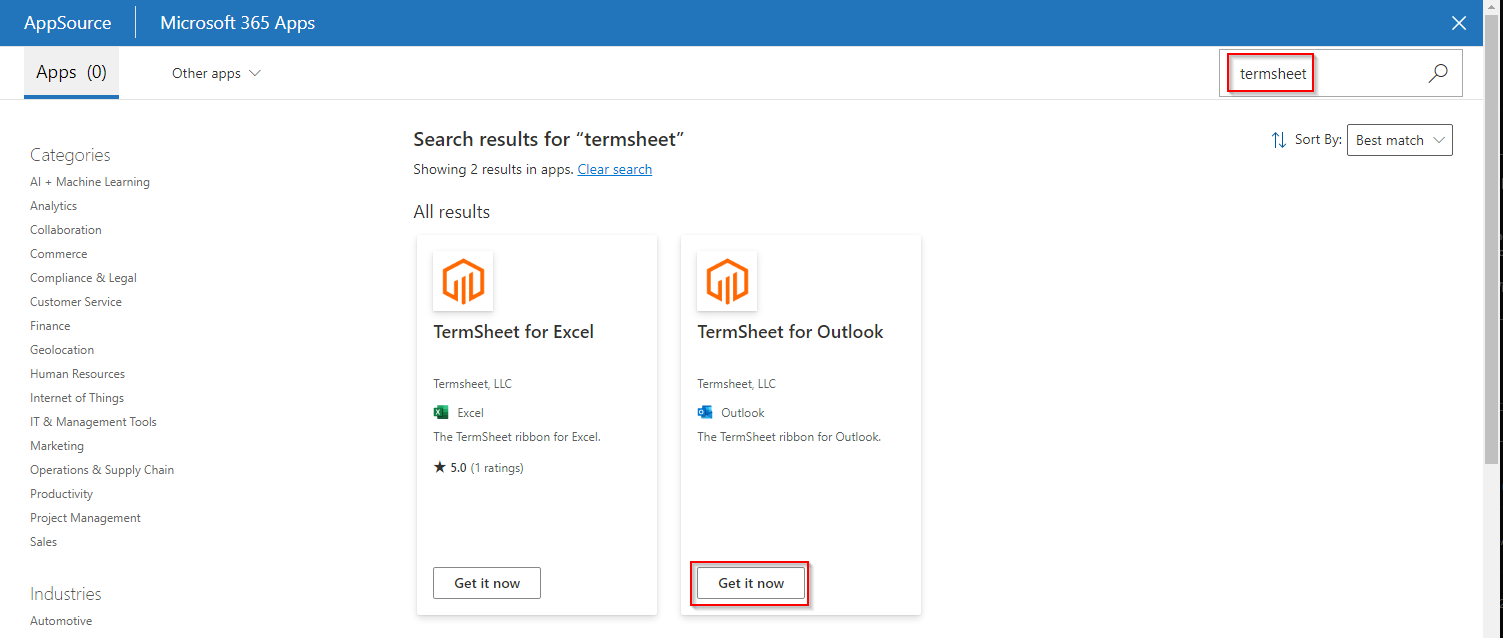Click the sort arrows icon beside Sort By
1503x638 pixels.
point(1279,140)
